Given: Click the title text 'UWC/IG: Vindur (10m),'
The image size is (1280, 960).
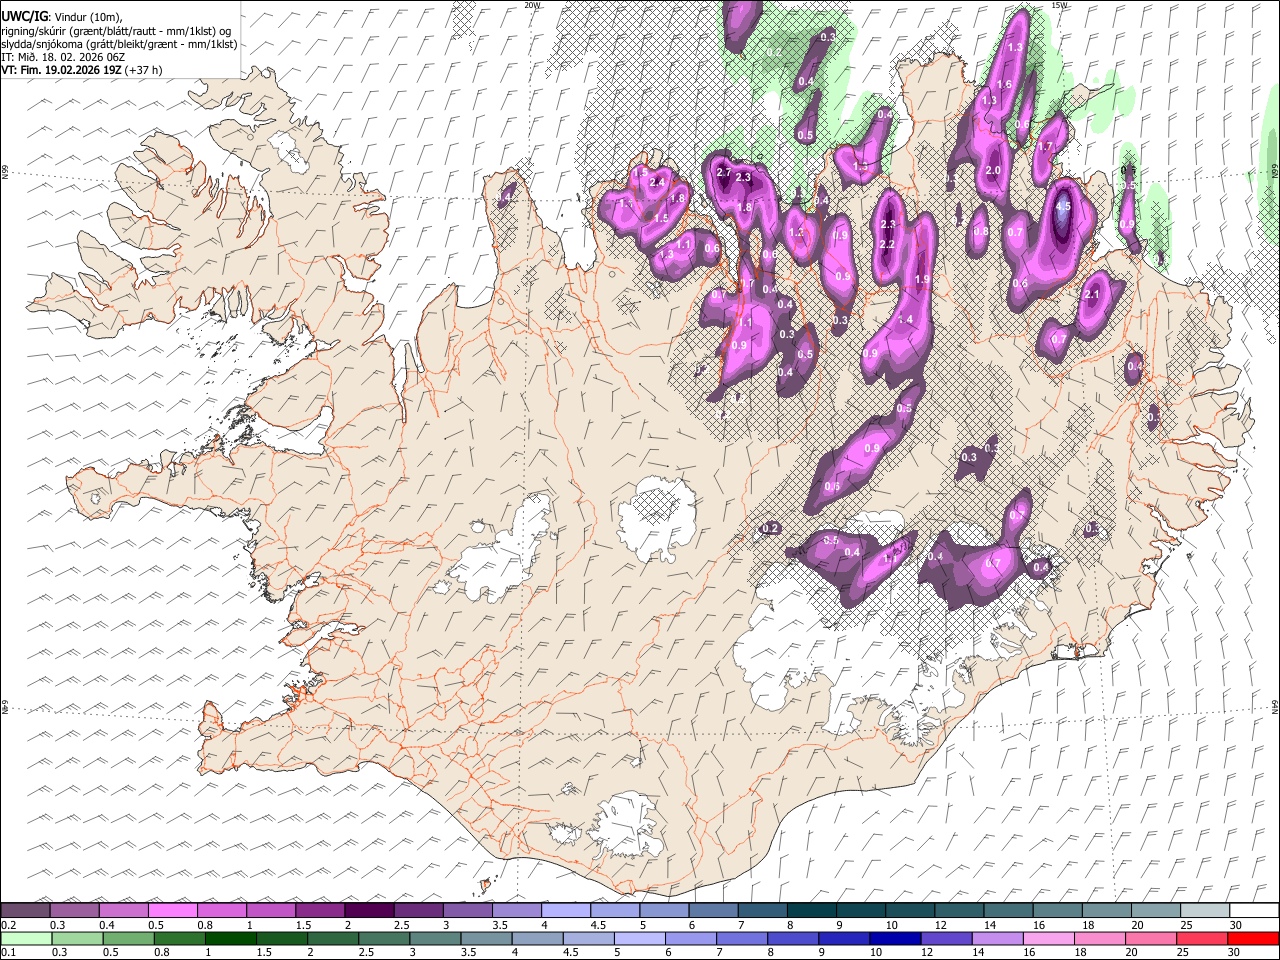Looking at the screenshot, I should (x=61, y=17).
